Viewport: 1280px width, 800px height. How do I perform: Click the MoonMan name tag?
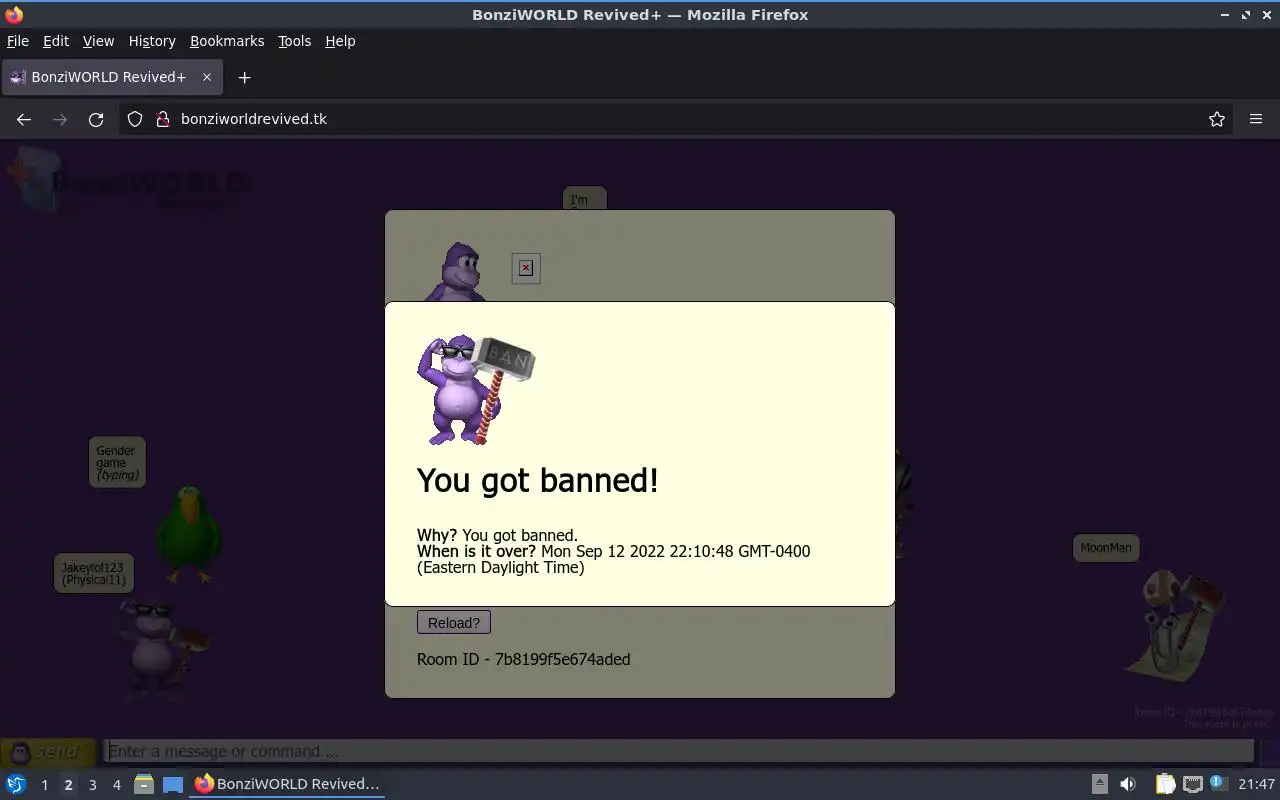click(1106, 548)
